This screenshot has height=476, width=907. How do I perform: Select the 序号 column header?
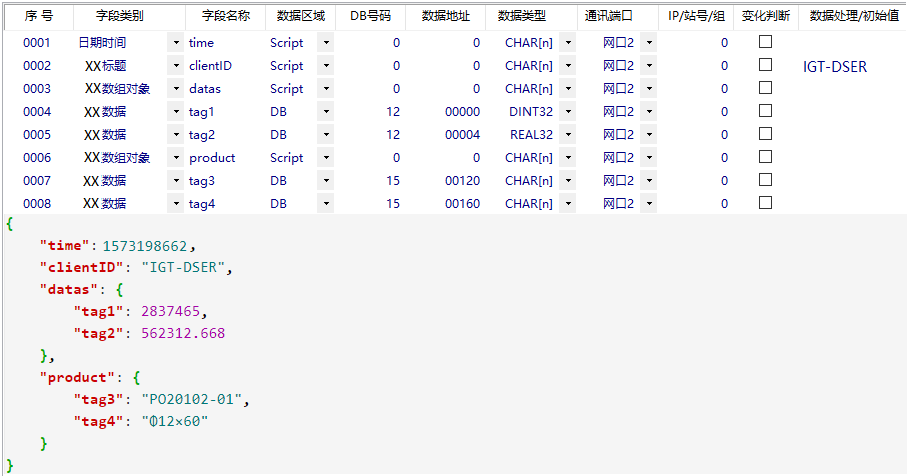click(x=38, y=17)
